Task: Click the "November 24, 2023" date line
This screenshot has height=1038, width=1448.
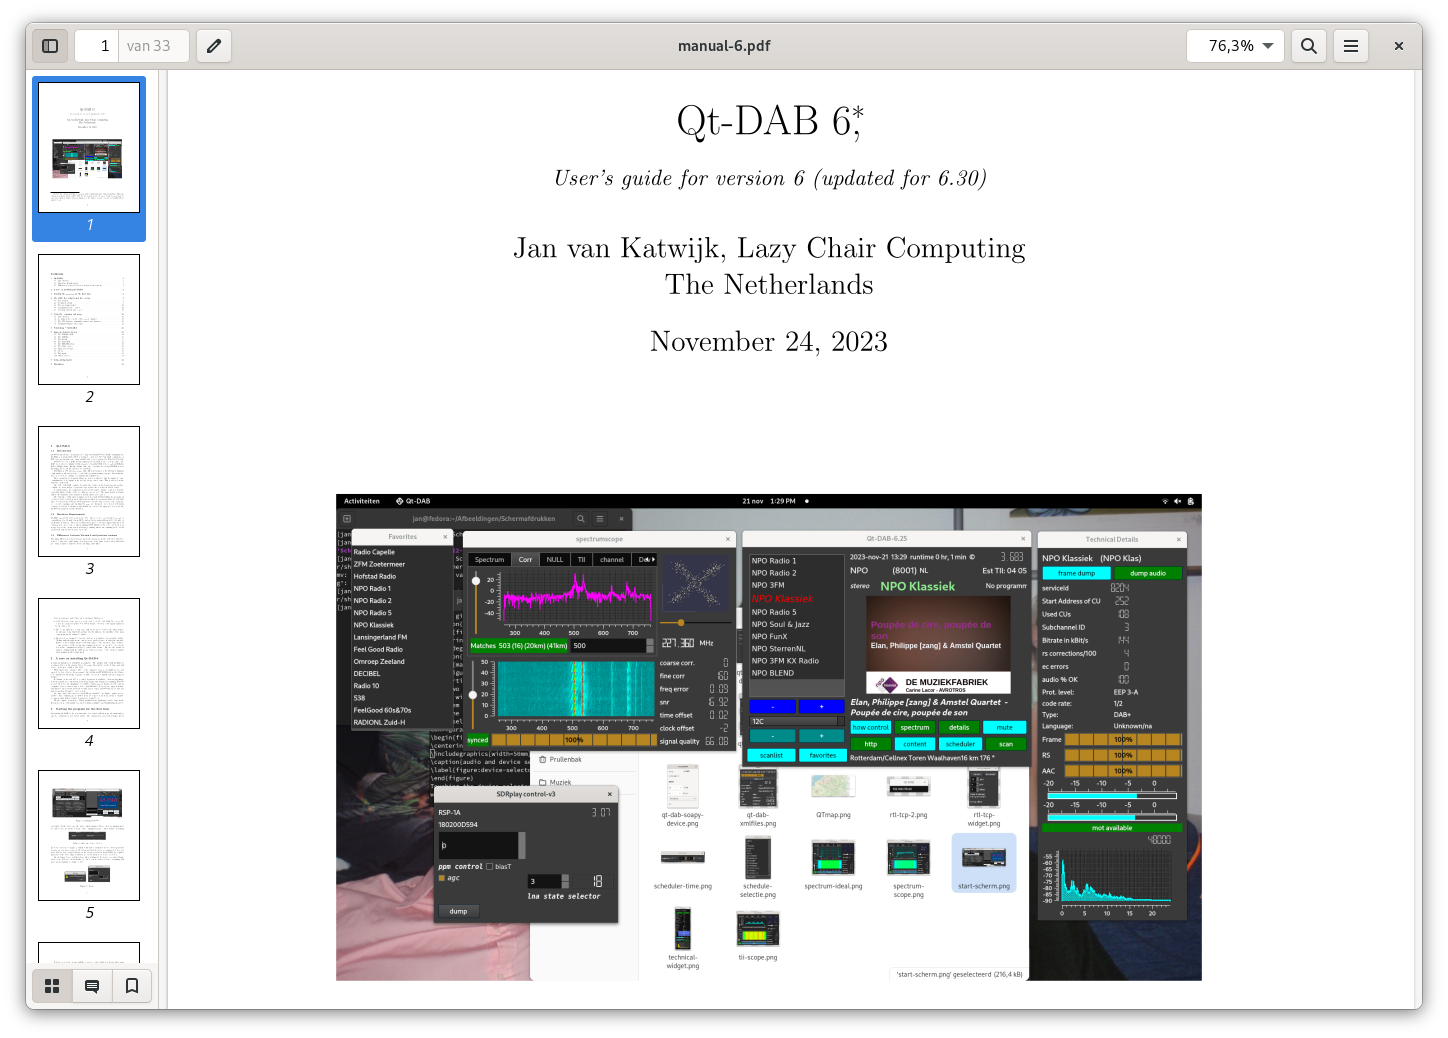Action: click(769, 342)
